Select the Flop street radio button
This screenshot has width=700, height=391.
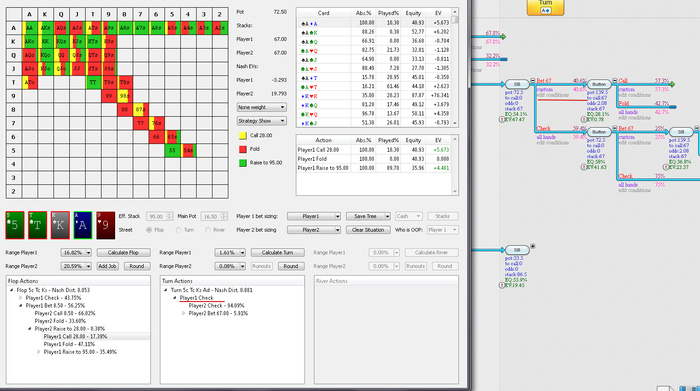149,230
